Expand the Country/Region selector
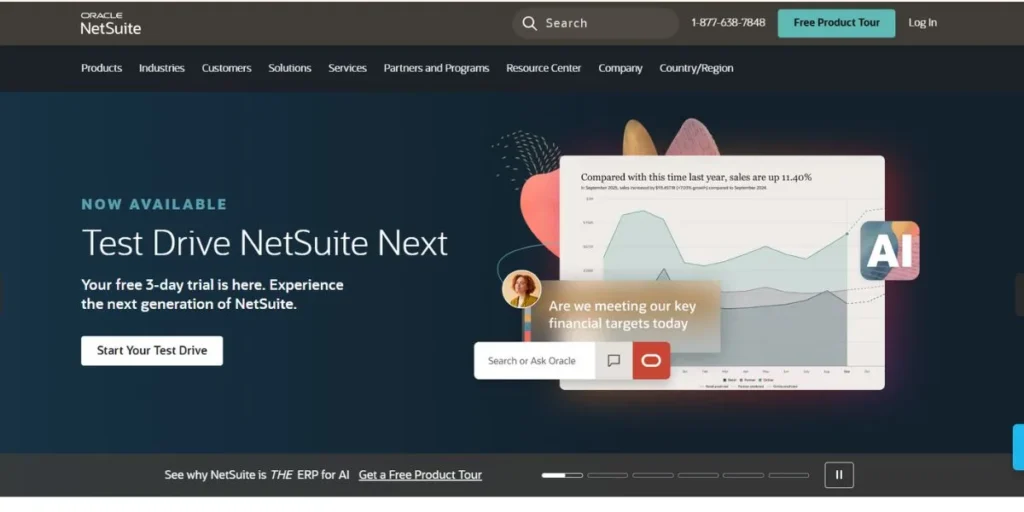 pyautogui.click(x=696, y=68)
